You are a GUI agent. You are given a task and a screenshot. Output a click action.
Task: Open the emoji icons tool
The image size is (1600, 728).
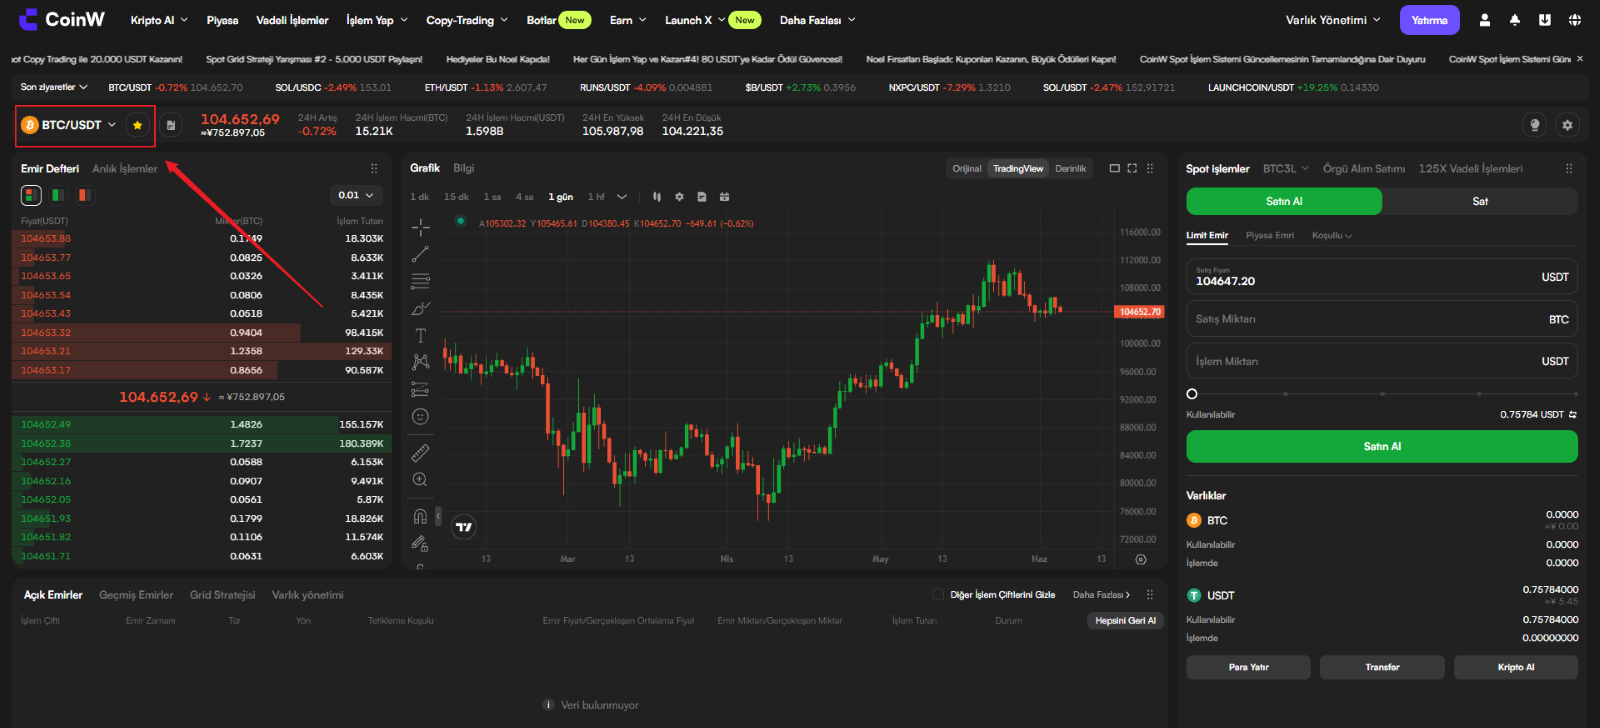point(421,416)
